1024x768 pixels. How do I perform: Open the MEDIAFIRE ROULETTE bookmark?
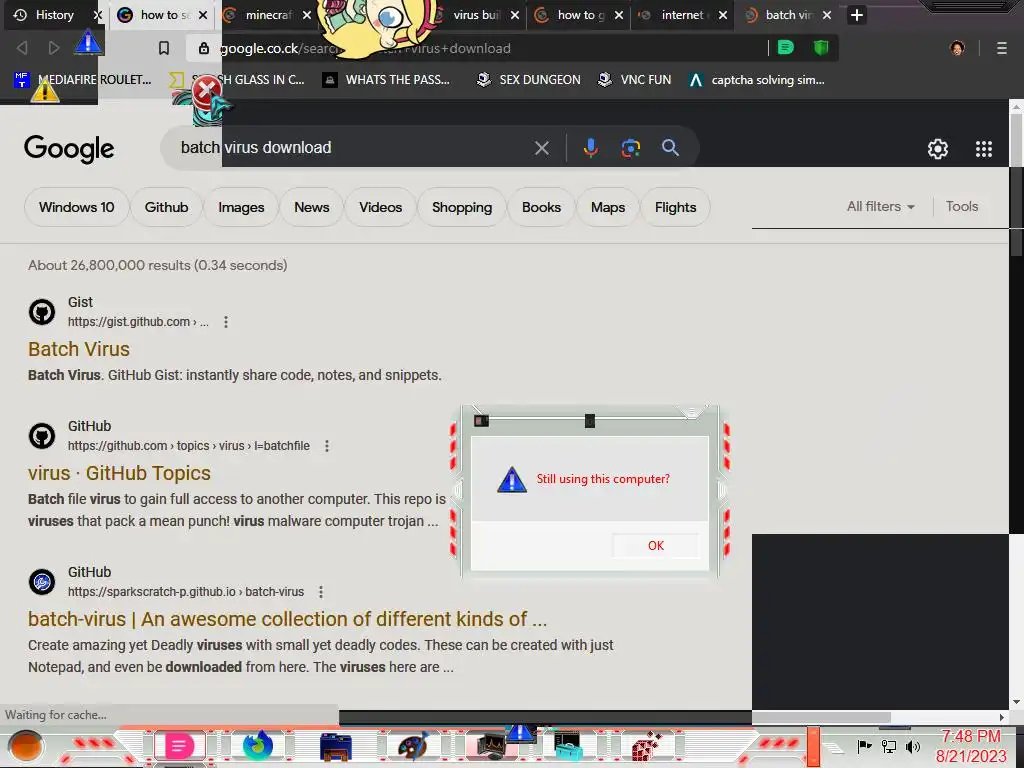click(82, 80)
